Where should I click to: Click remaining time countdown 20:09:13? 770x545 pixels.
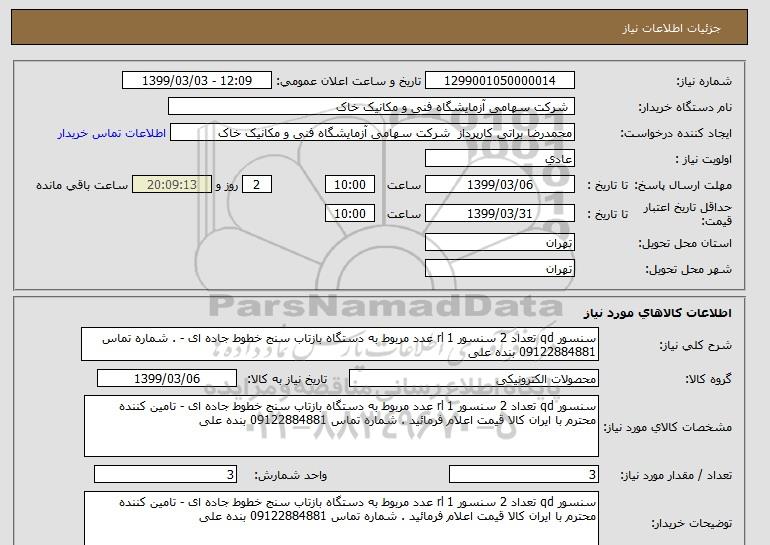click(172, 185)
